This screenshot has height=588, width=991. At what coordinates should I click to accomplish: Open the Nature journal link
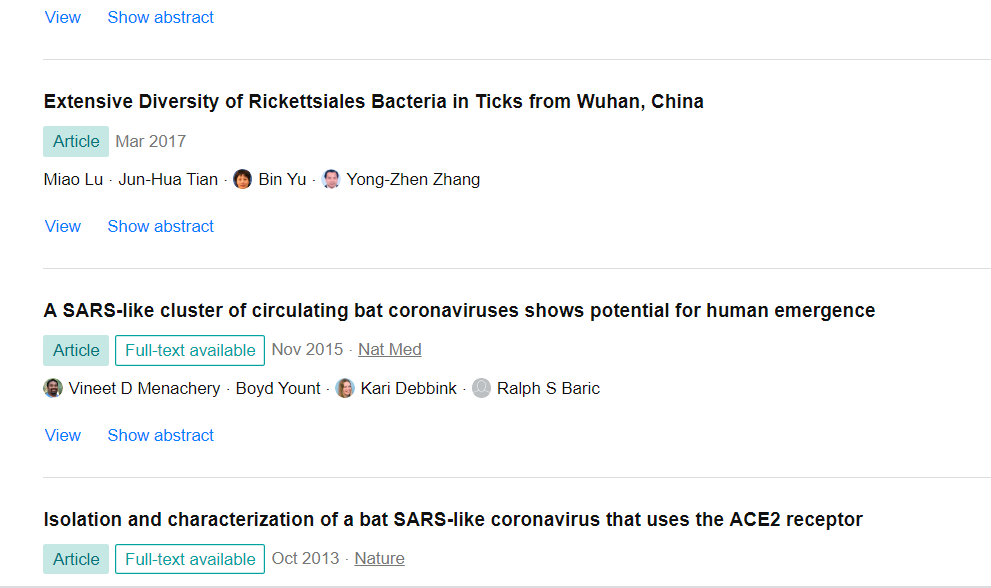click(x=379, y=559)
